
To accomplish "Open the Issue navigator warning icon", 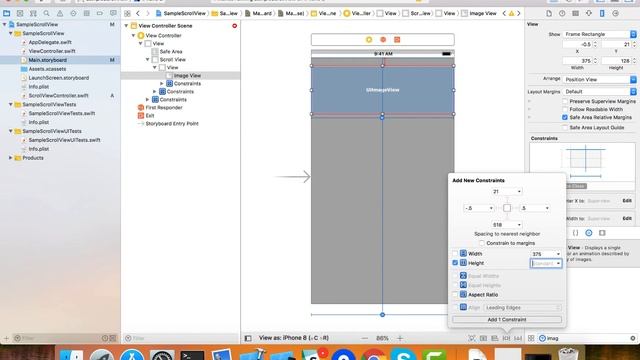I will pos(60,13).
